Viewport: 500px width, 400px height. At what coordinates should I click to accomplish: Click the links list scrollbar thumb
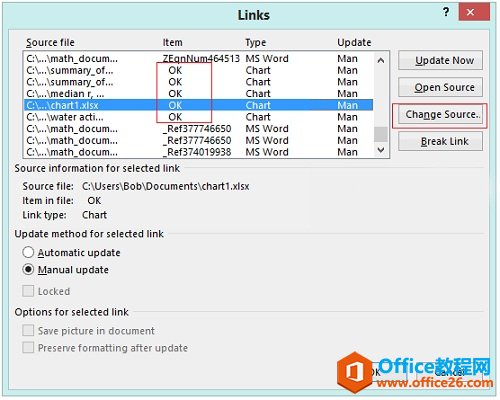pos(381,134)
